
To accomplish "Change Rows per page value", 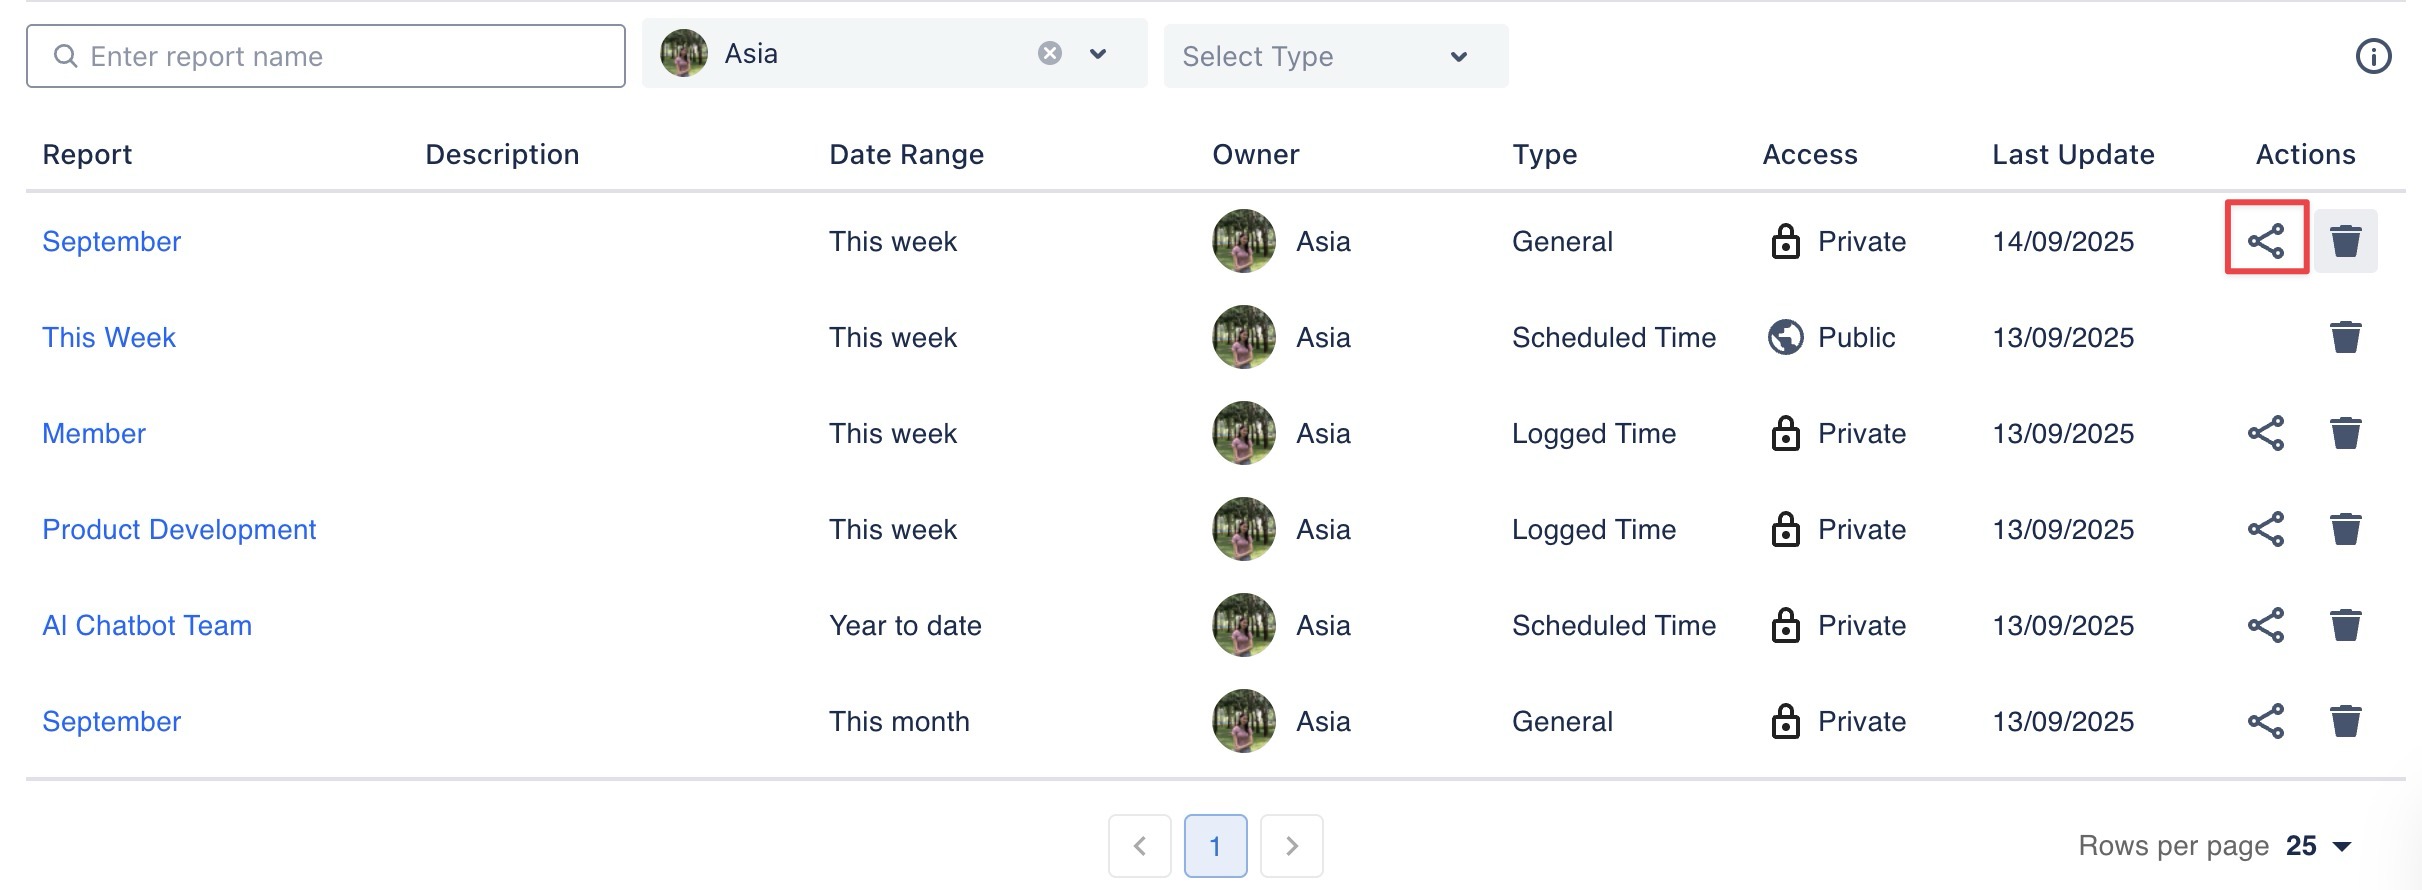I will [x=2318, y=846].
